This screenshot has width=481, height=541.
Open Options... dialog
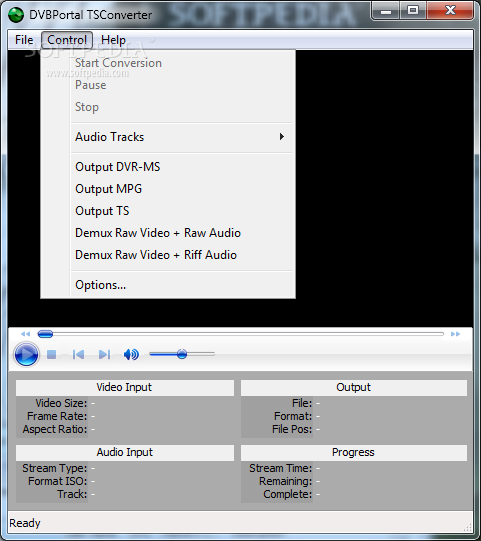[x=182, y=285]
